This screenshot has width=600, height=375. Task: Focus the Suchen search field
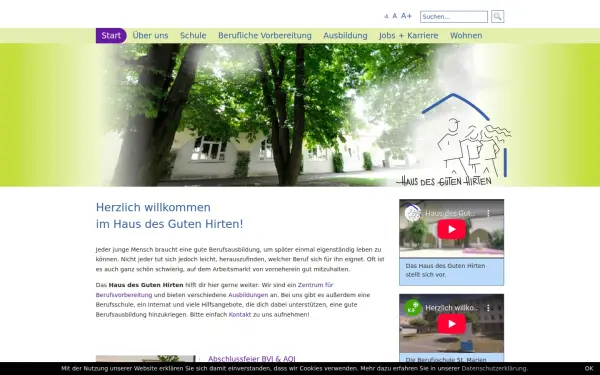(x=454, y=17)
